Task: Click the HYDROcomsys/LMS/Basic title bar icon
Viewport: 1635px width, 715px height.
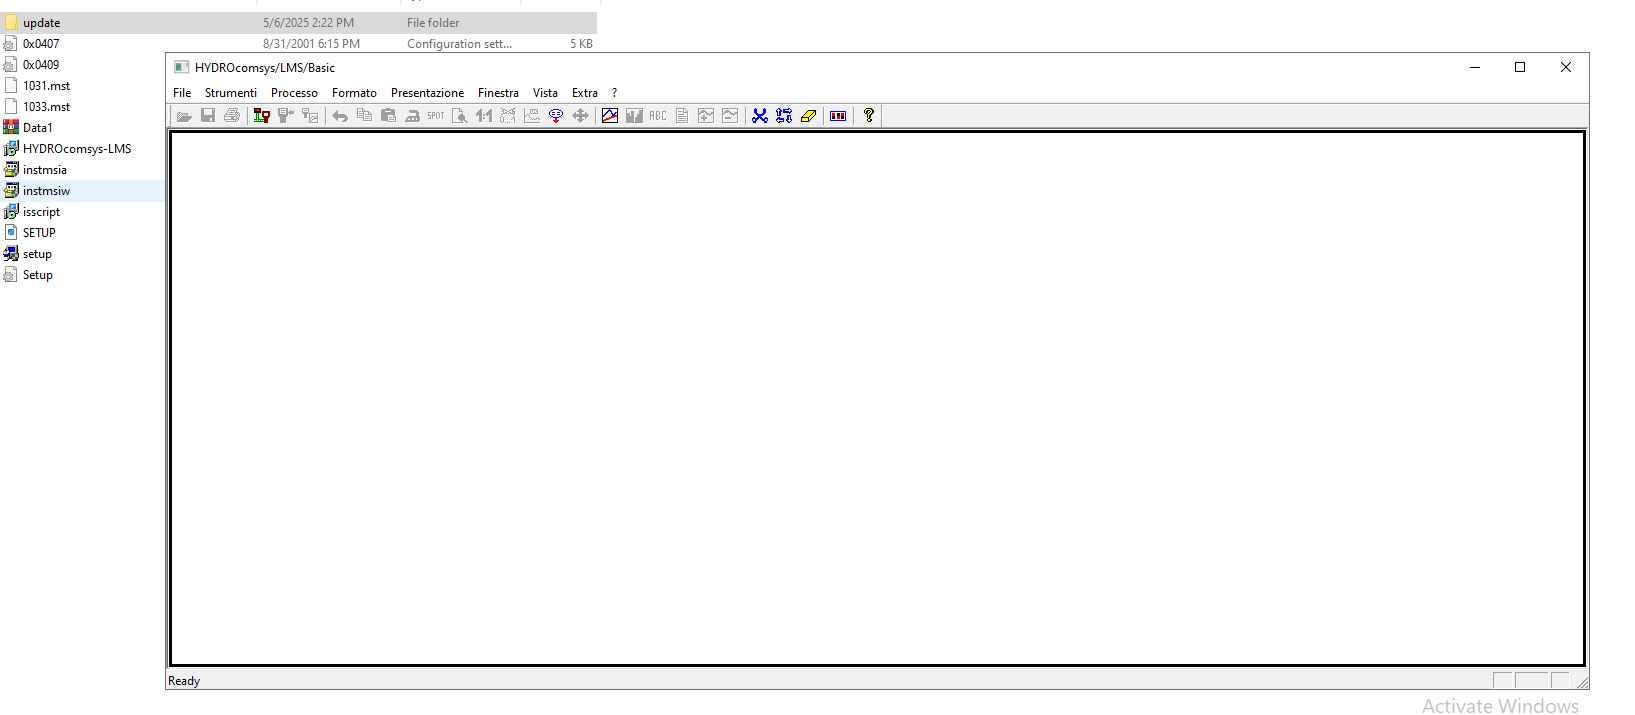Action: [181, 67]
